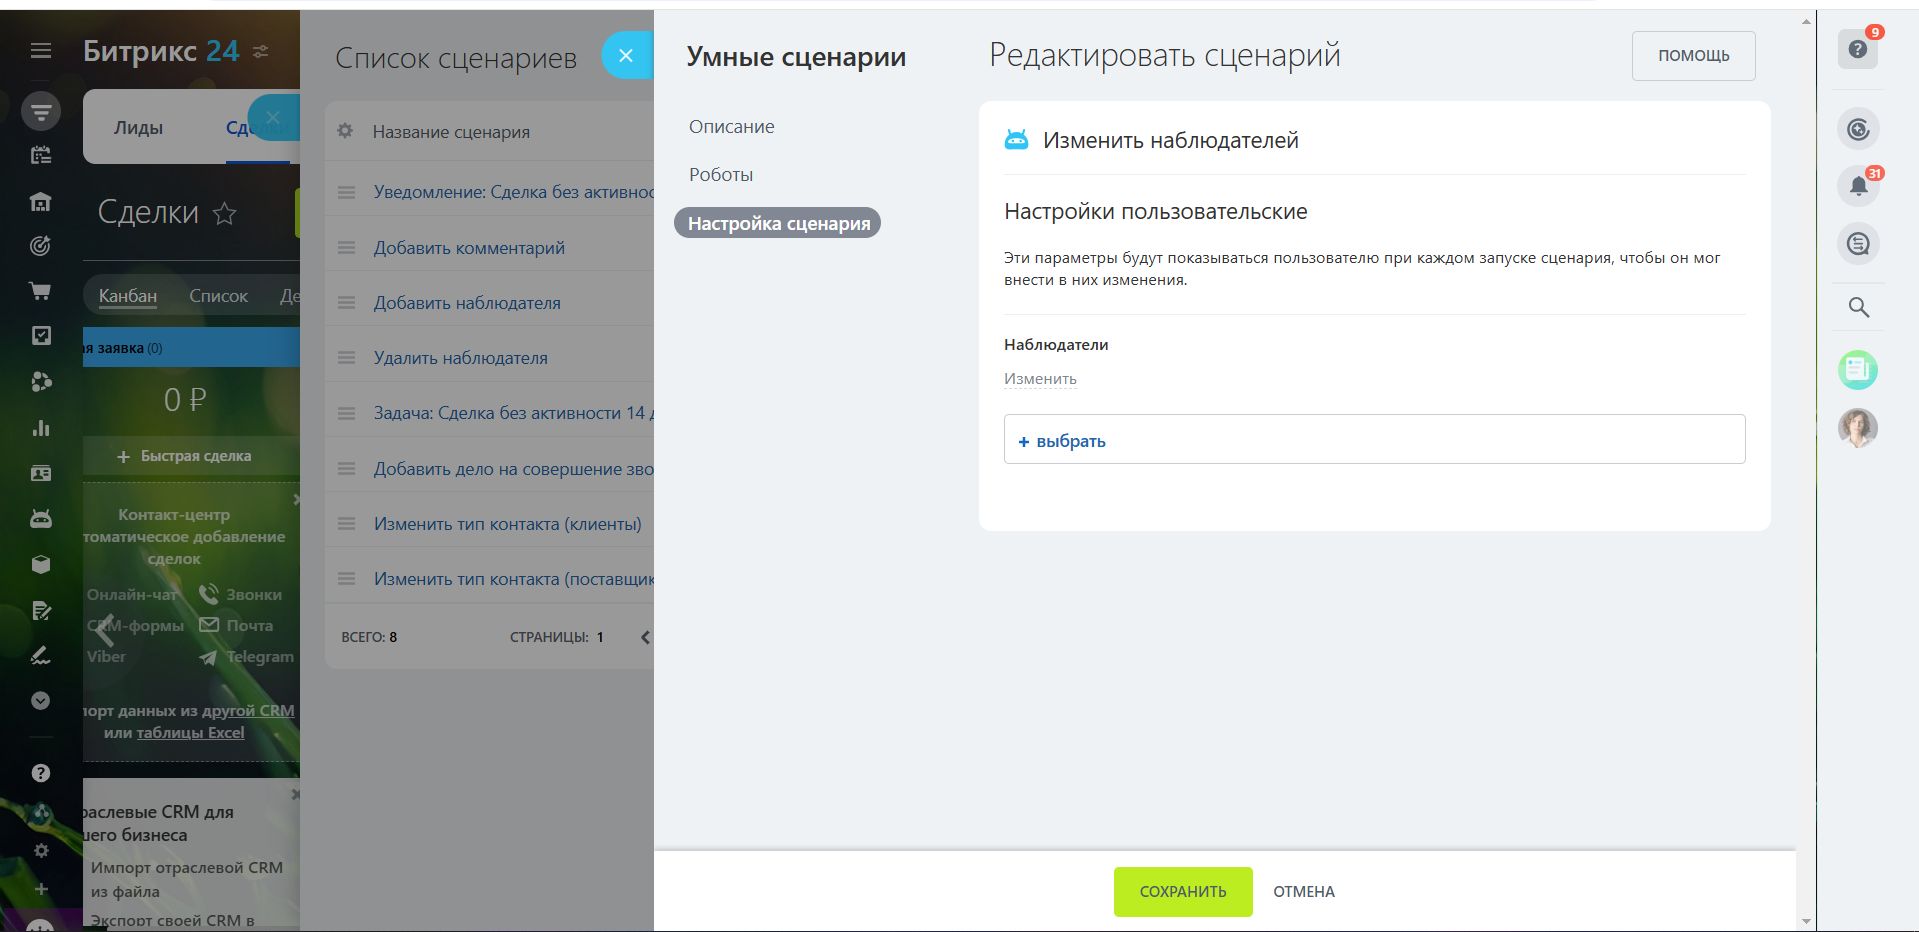Open the help icon with badge 9
The image size is (1919, 932).
[x=1858, y=49]
